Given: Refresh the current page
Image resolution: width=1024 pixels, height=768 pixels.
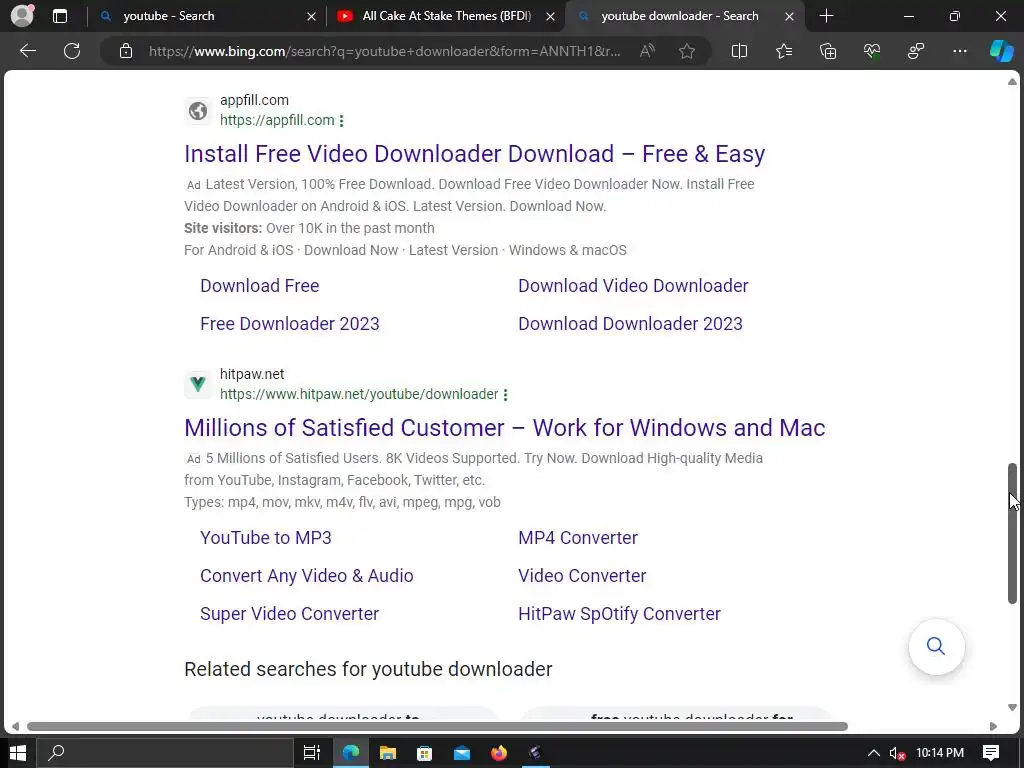Looking at the screenshot, I should tap(72, 51).
